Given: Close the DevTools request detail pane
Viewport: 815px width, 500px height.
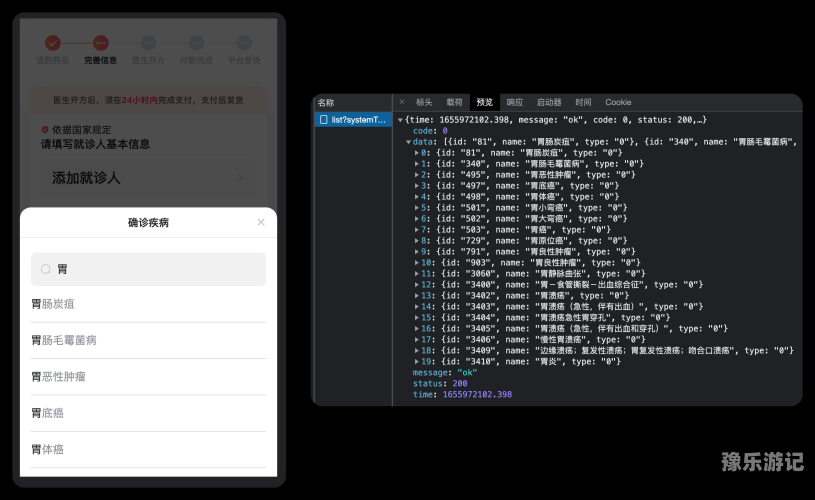Looking at the screenshot, I should click(x=402, y=102).
